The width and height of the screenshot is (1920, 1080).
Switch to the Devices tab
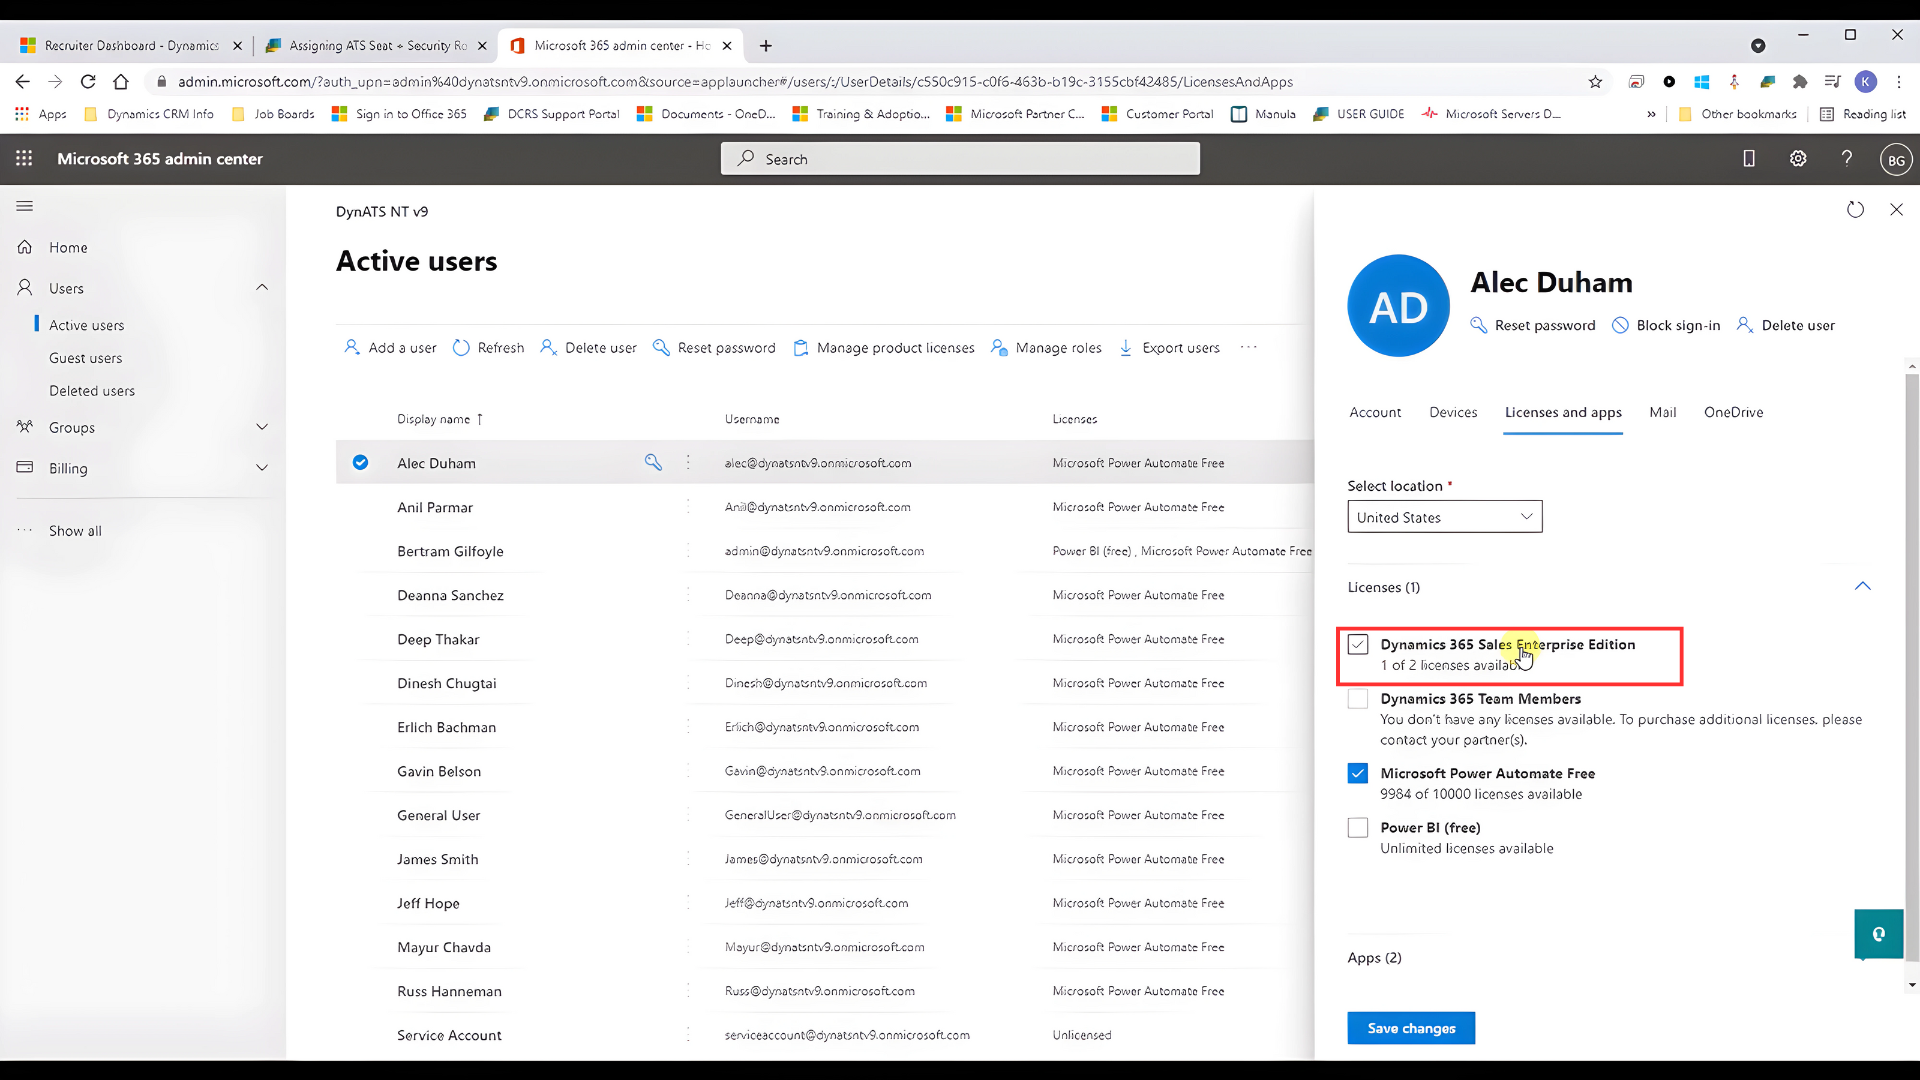tap(1453, 412)
